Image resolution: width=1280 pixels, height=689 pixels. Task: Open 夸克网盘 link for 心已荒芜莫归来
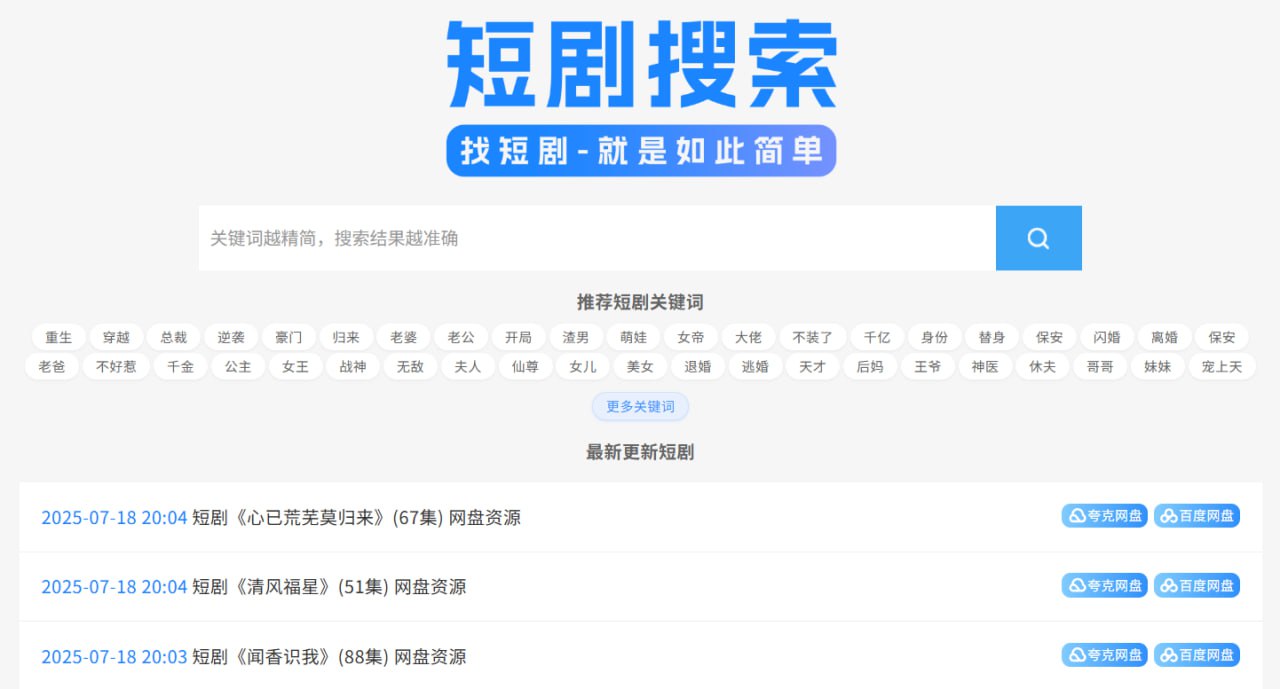click(1104, 516)
